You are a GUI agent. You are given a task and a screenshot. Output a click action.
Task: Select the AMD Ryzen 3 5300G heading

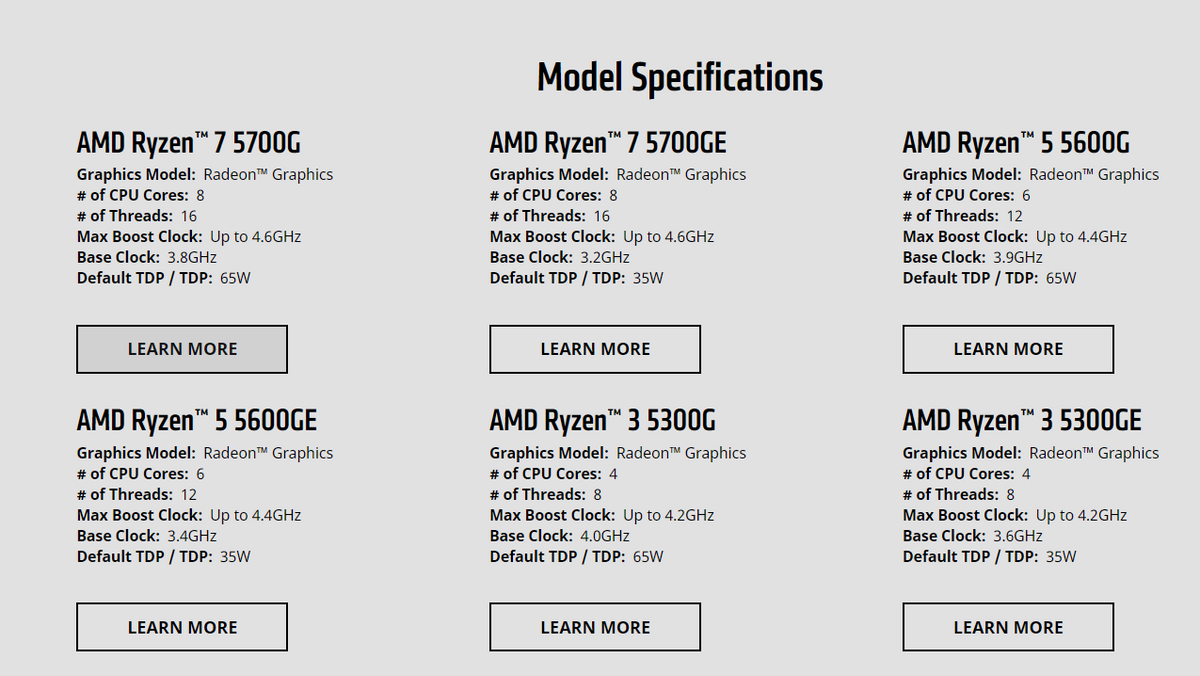603,420
